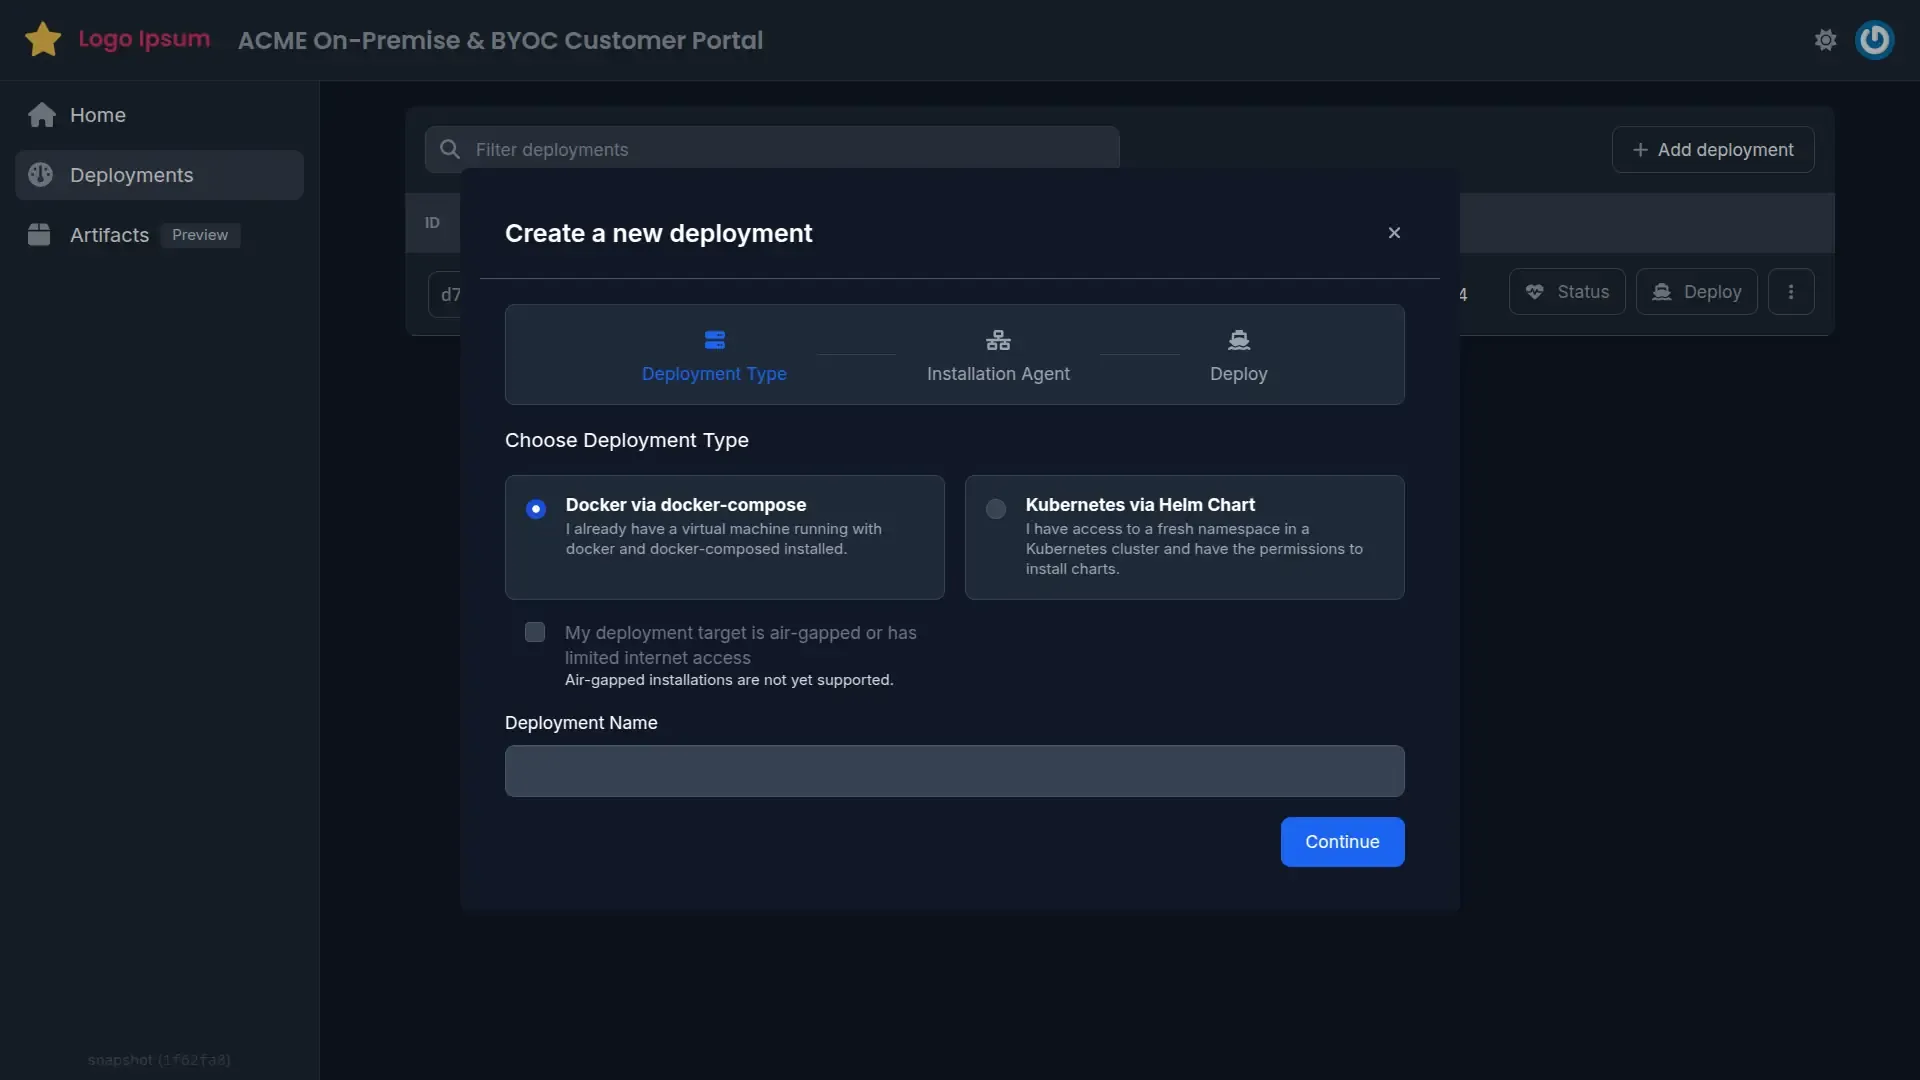Click the Installation Agent hierarchy icon

998,339
